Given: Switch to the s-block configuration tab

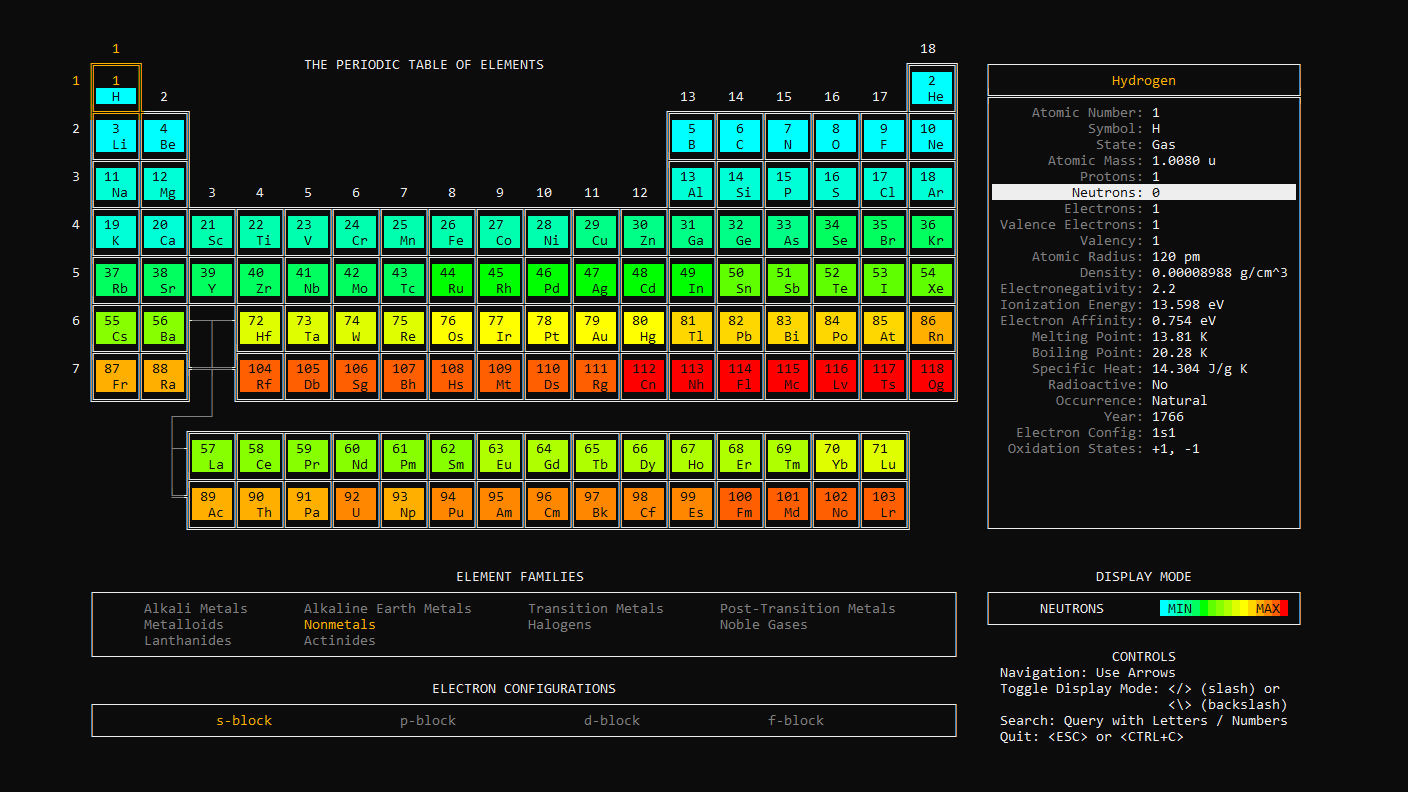Looking at the screenshot, I should pyautogui.click(x=243, y=720).
